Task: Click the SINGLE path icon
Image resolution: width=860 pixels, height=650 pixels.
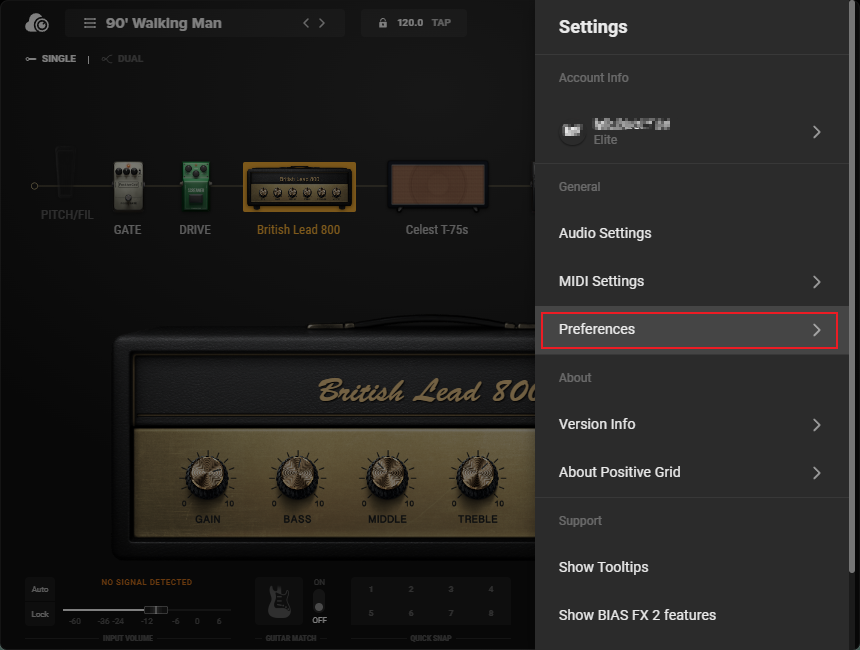Action: click(x=31, y=59)
